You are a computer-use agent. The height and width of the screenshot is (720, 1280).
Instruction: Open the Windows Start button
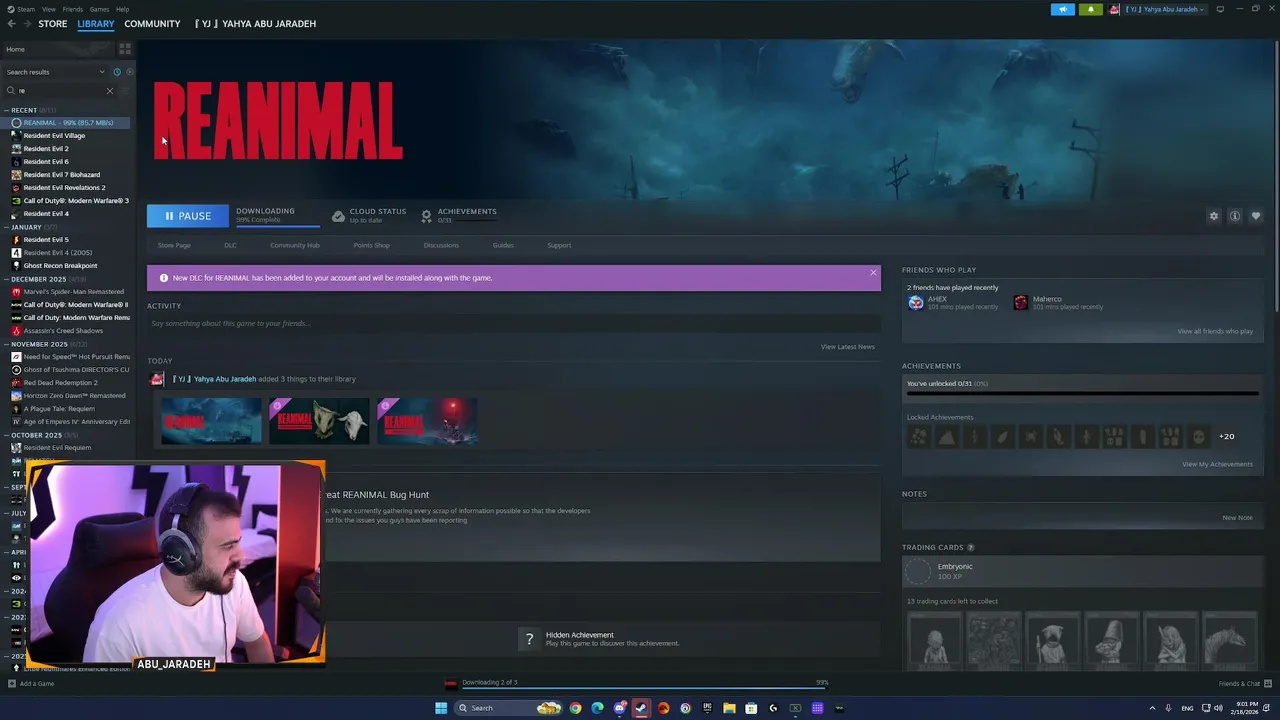441,708
